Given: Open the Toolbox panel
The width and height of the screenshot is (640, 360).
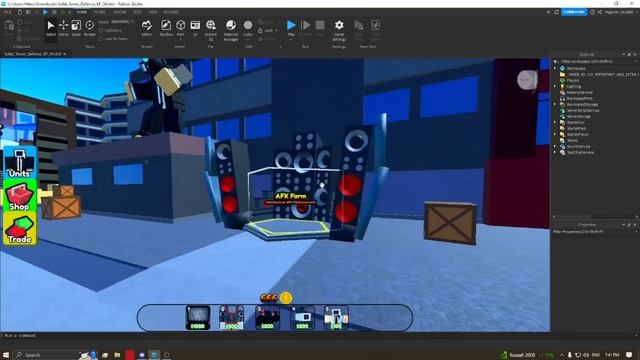Looking at the screenshot, I should coord(166,28).
